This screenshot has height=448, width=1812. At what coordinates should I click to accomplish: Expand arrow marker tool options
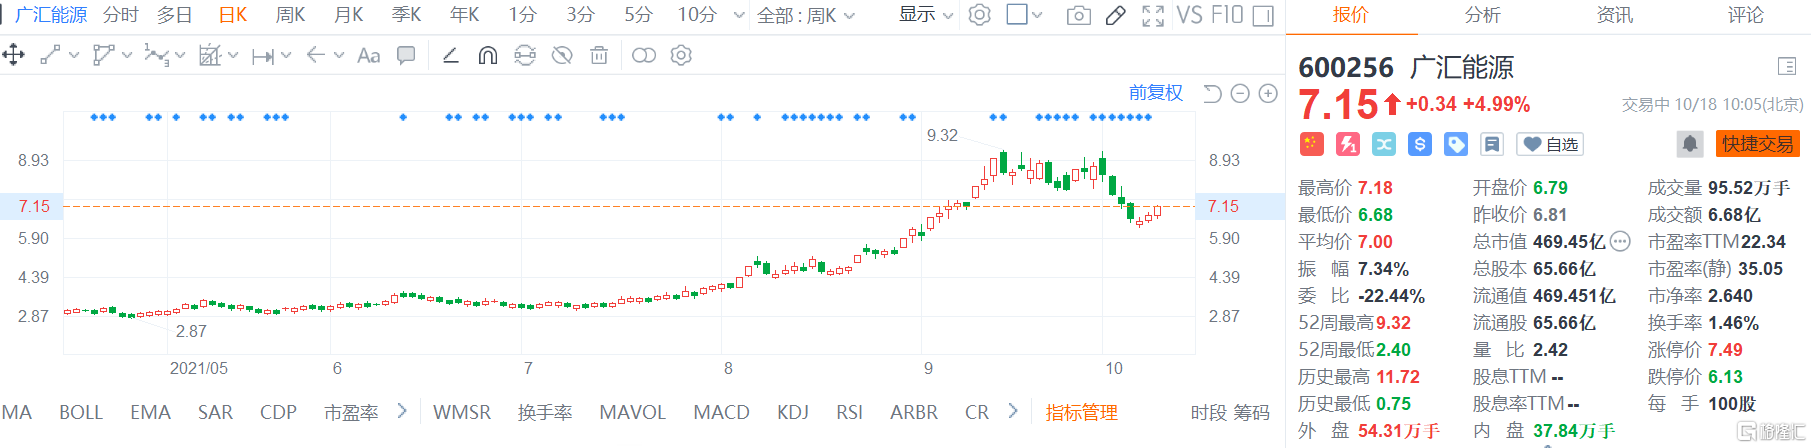[339, 55]
